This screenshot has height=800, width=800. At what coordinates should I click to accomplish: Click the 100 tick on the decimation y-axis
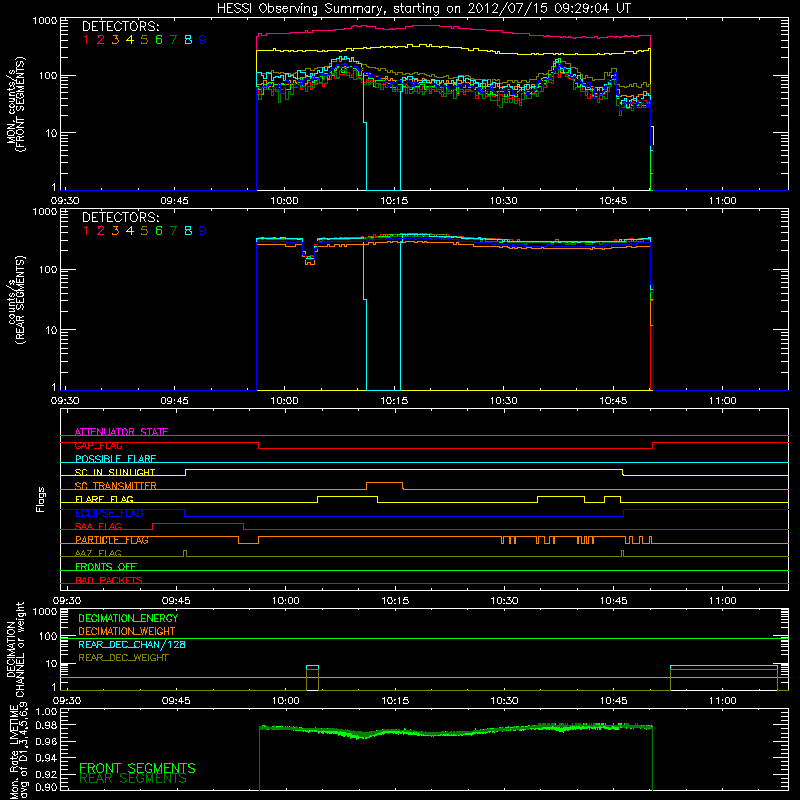click(x=48, y=636)
